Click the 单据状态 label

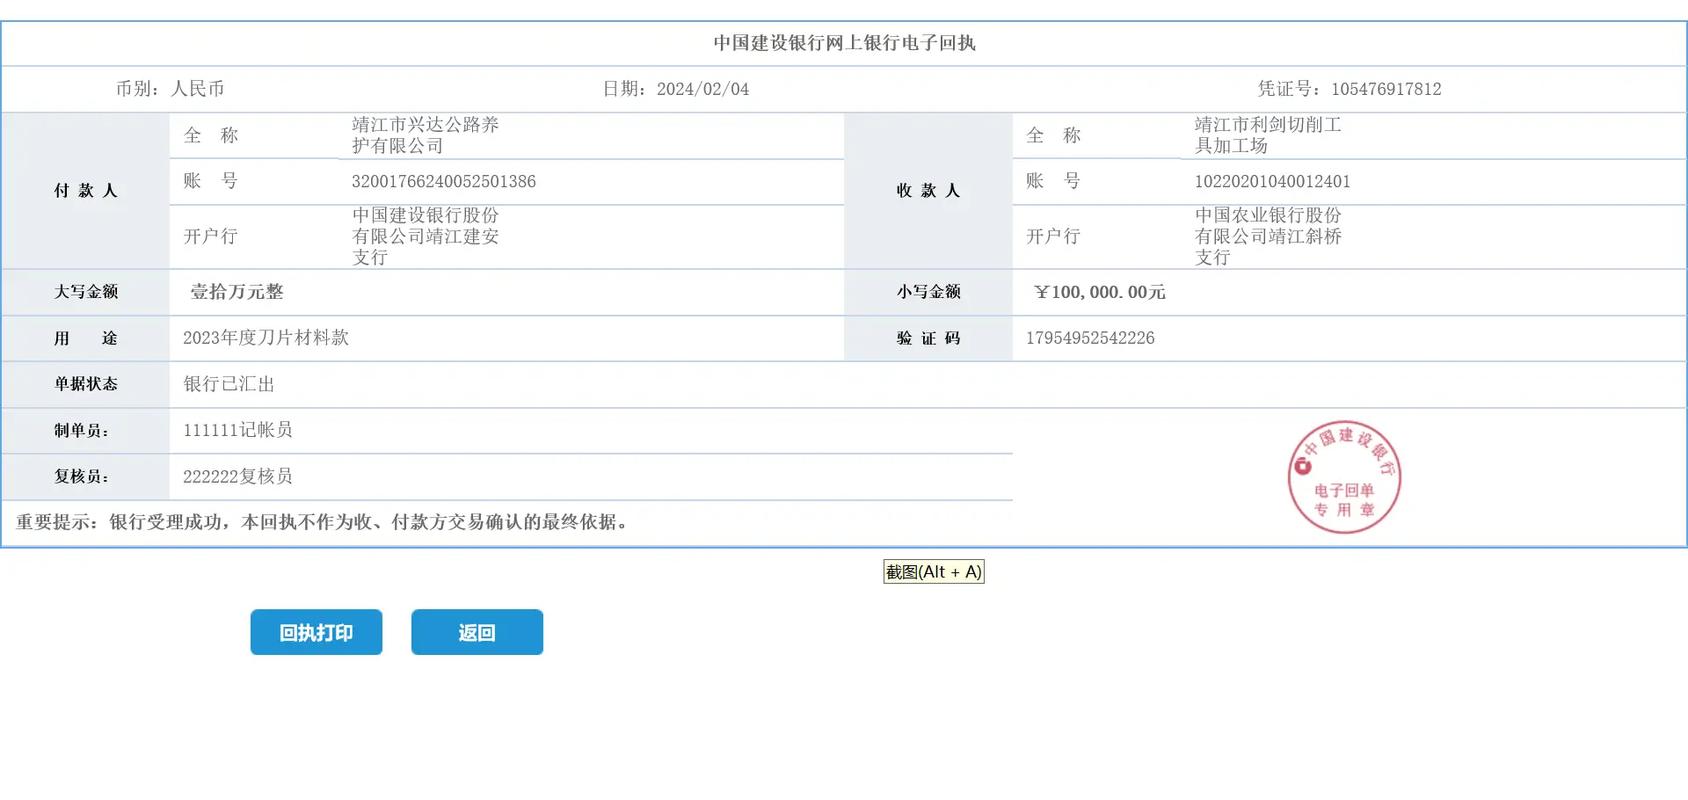(86, 384)
